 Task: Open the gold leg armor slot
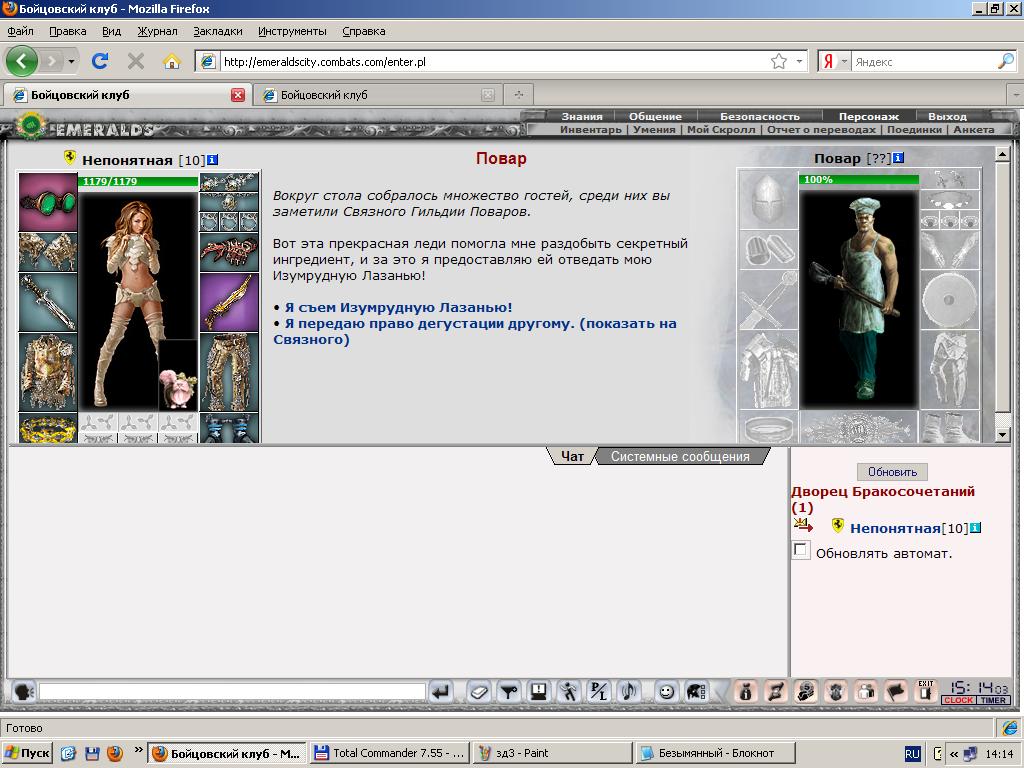[x=229, y=372]
